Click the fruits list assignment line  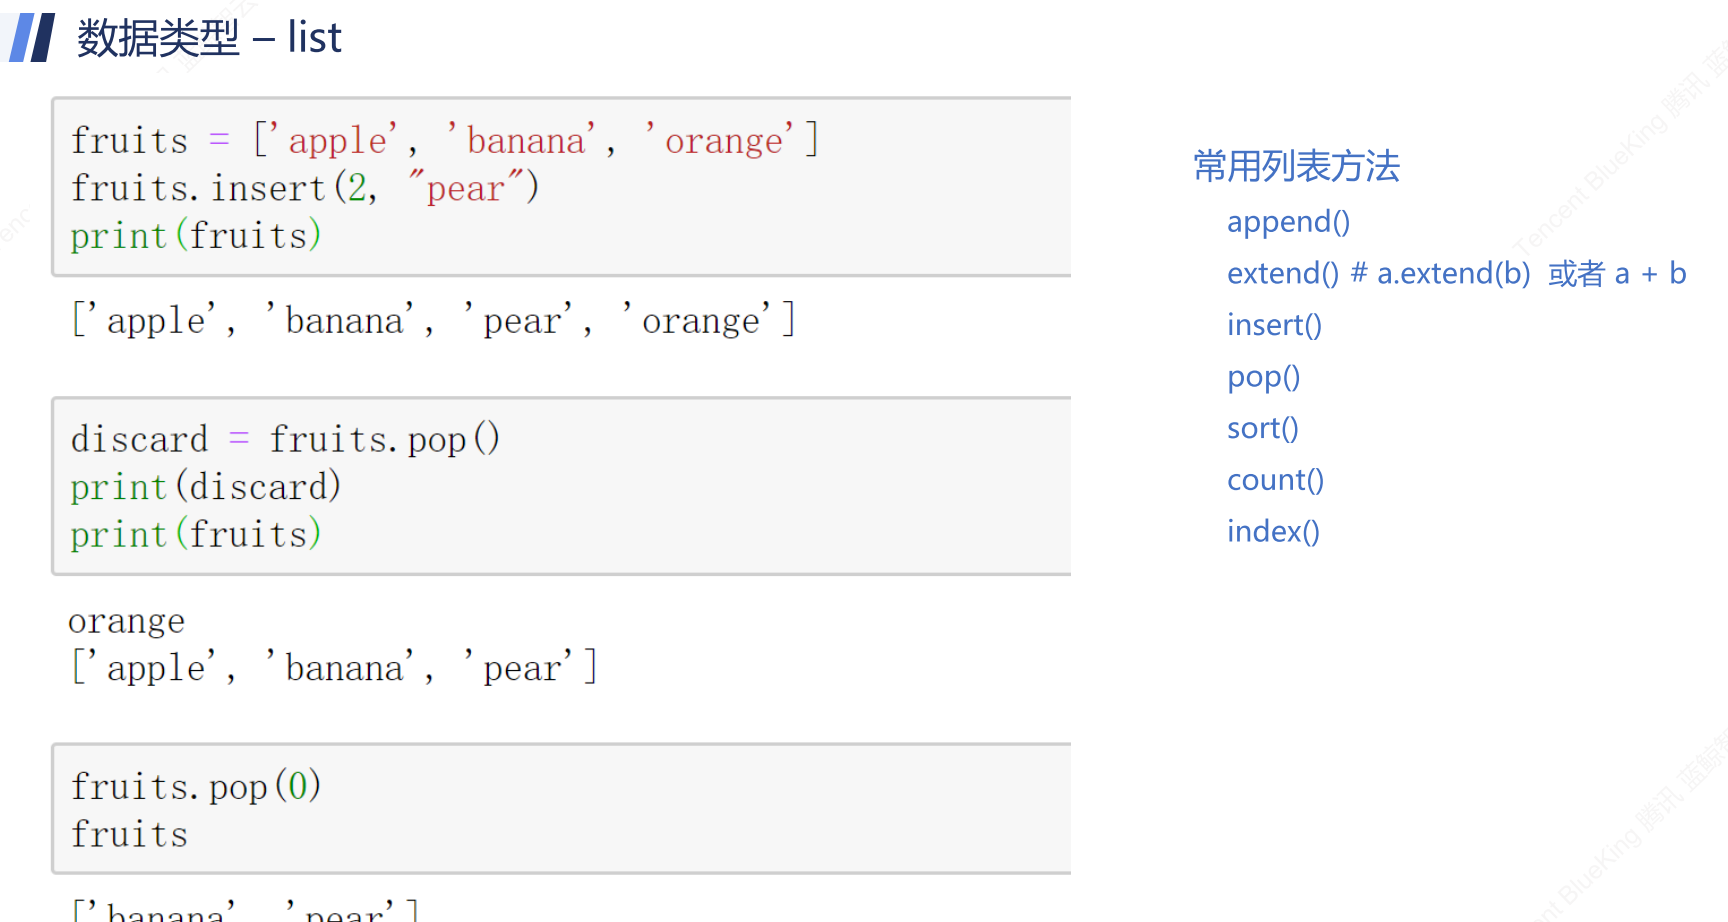tap(445, 140)
